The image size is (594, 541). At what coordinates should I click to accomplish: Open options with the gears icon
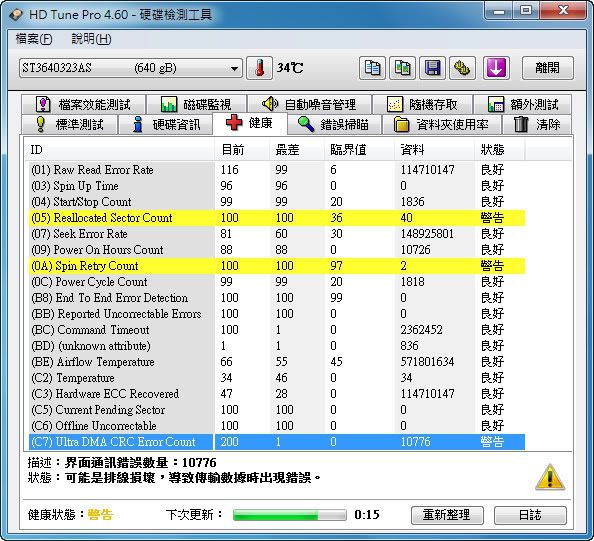tap(462, 68)
